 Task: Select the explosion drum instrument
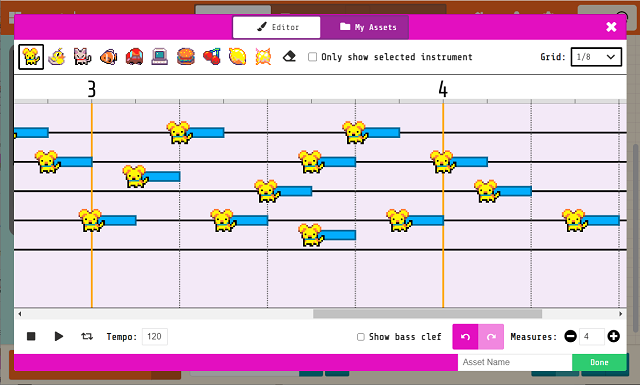pyautogui.click(x=263, y=57)
